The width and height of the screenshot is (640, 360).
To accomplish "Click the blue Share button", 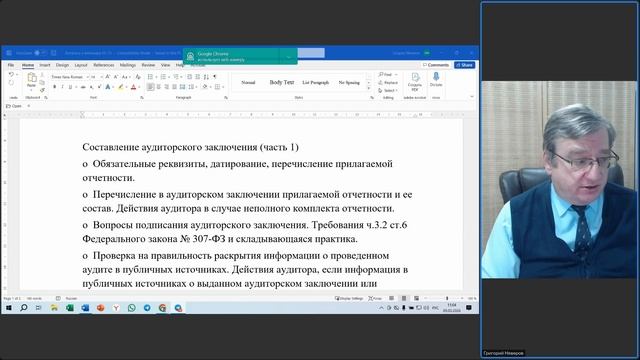I will pyautogui.click(x=464, y=65).
